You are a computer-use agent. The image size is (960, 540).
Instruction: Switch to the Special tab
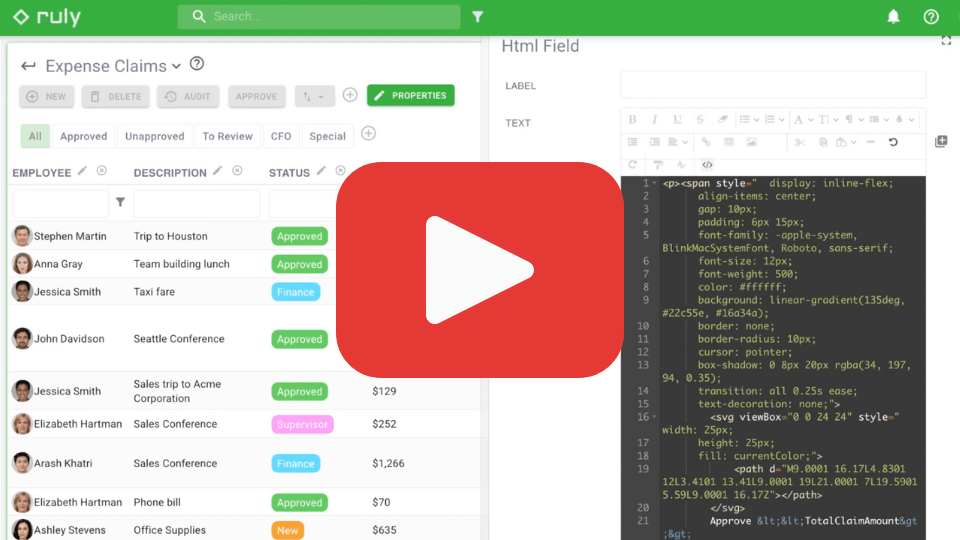click(x=327, y=136)
